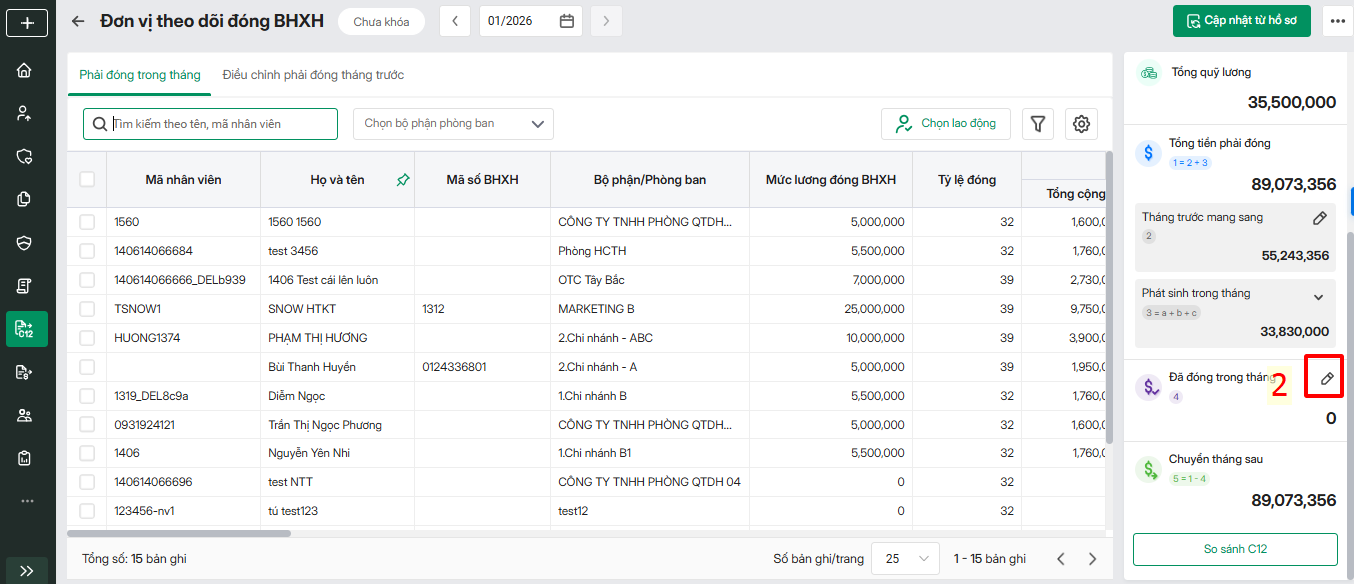Image resolution: width=1354 pixels, height=584 pixels.
Task: Switch to Điều chỉnh phải đóng tháng trước tab
Action: (x=313, y=75)
